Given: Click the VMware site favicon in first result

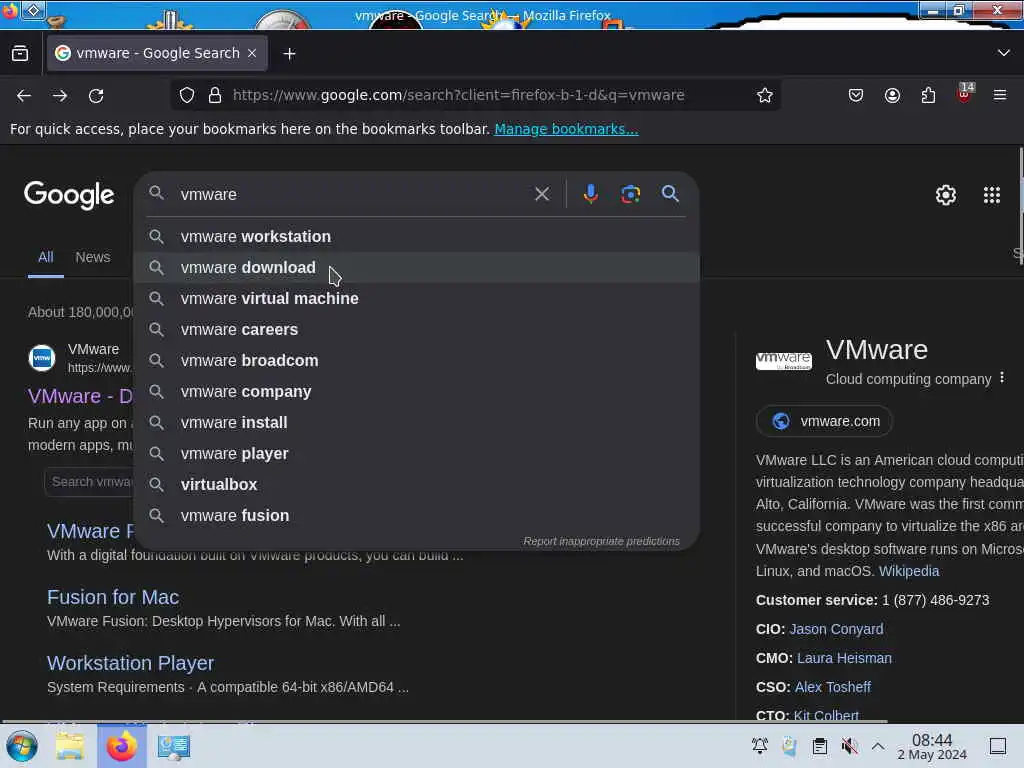Looking at the screenshot, I should click(x=42, y=358).
